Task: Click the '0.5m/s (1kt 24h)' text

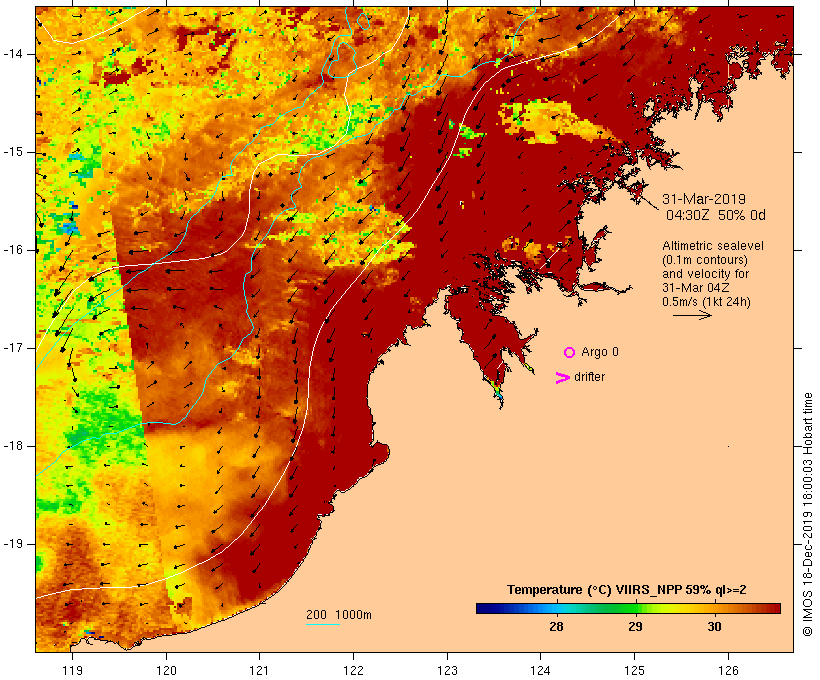Action: click(x=706, y=302)
